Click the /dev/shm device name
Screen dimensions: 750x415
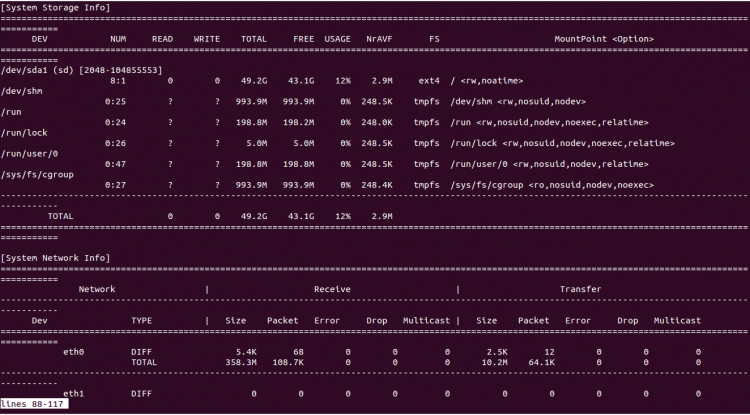click(22, 90)
